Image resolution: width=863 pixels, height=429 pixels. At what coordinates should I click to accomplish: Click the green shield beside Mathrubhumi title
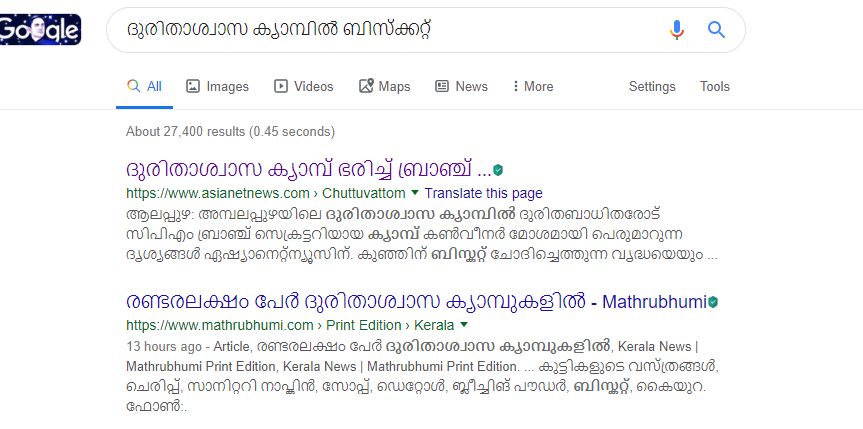coord(713,302)
